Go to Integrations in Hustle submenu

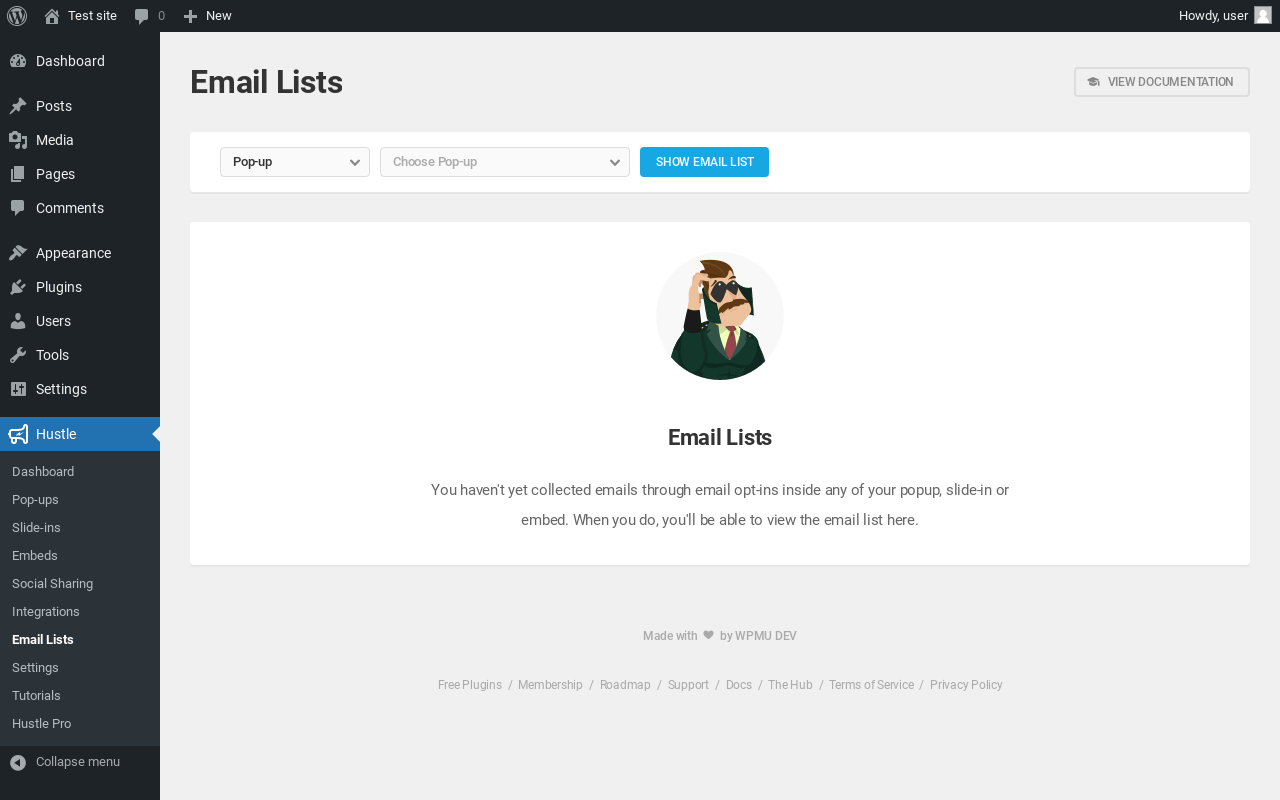point(46,611)
